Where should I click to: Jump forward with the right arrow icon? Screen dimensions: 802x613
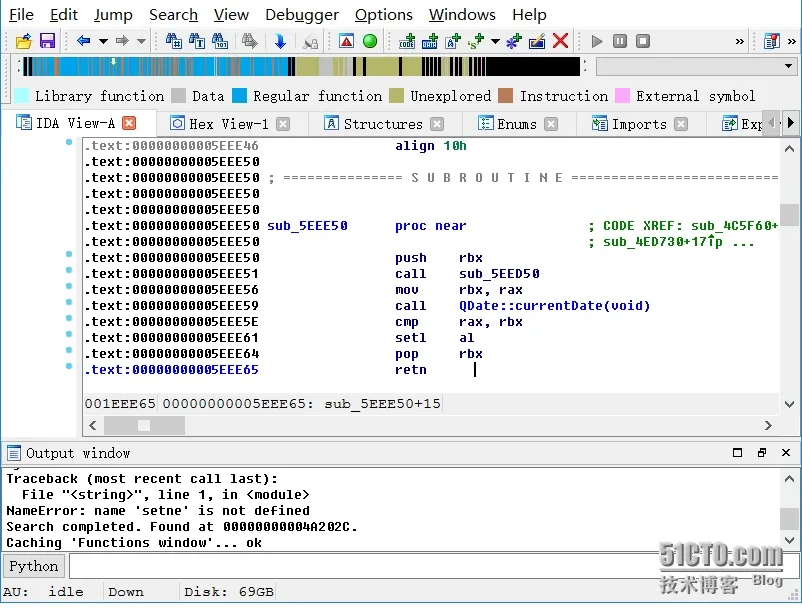[122, 41]
